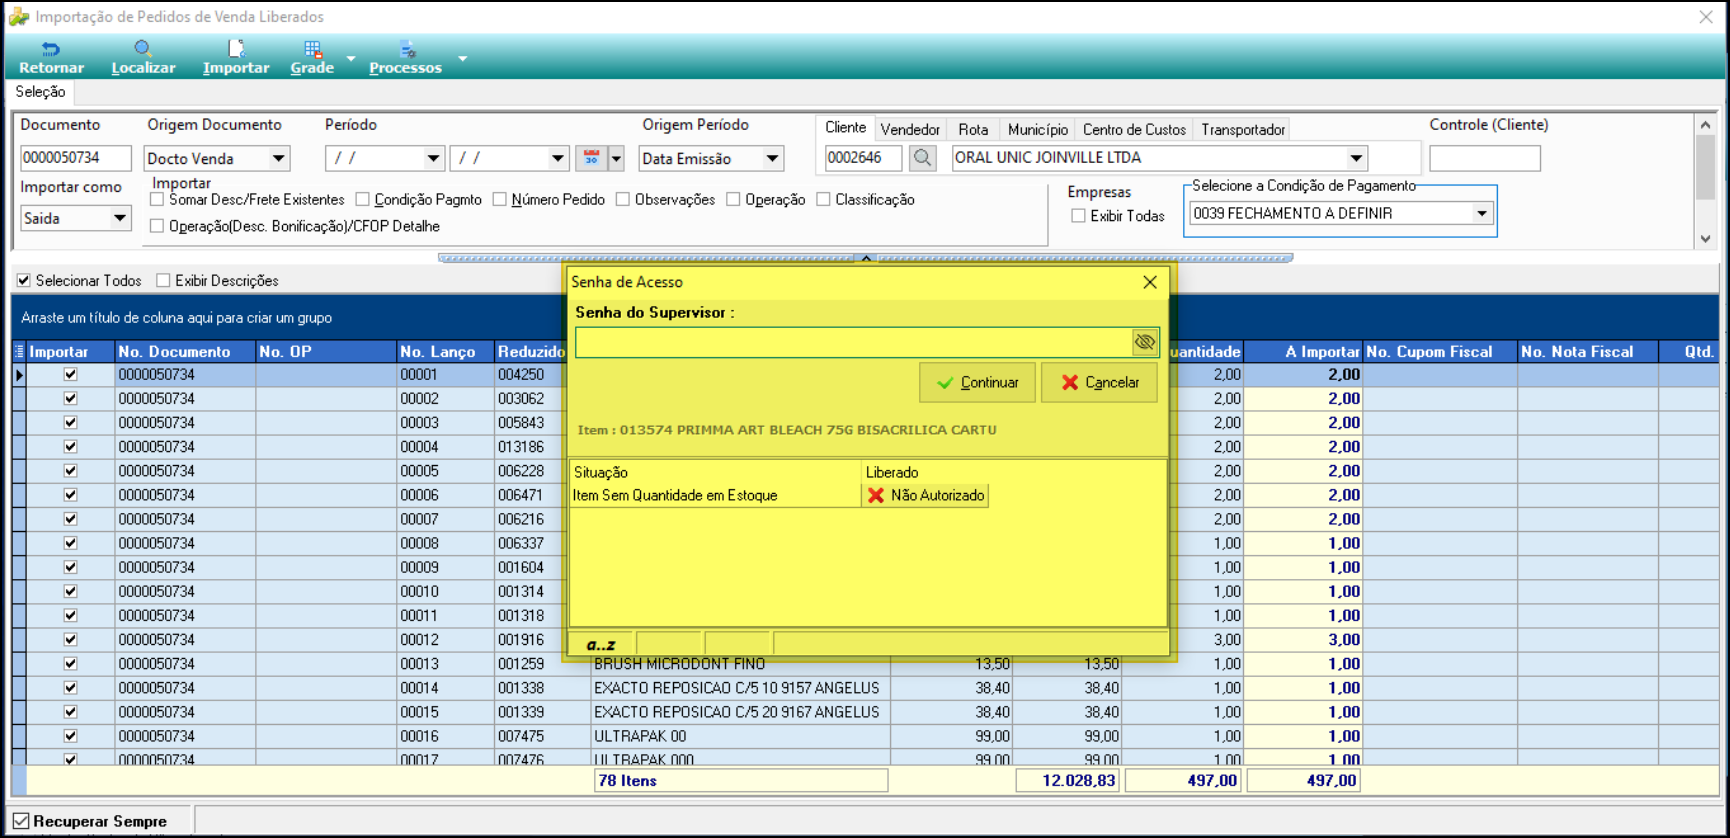Click client code field 0002646
1730x838 pixels.
[x=863, y=158]
